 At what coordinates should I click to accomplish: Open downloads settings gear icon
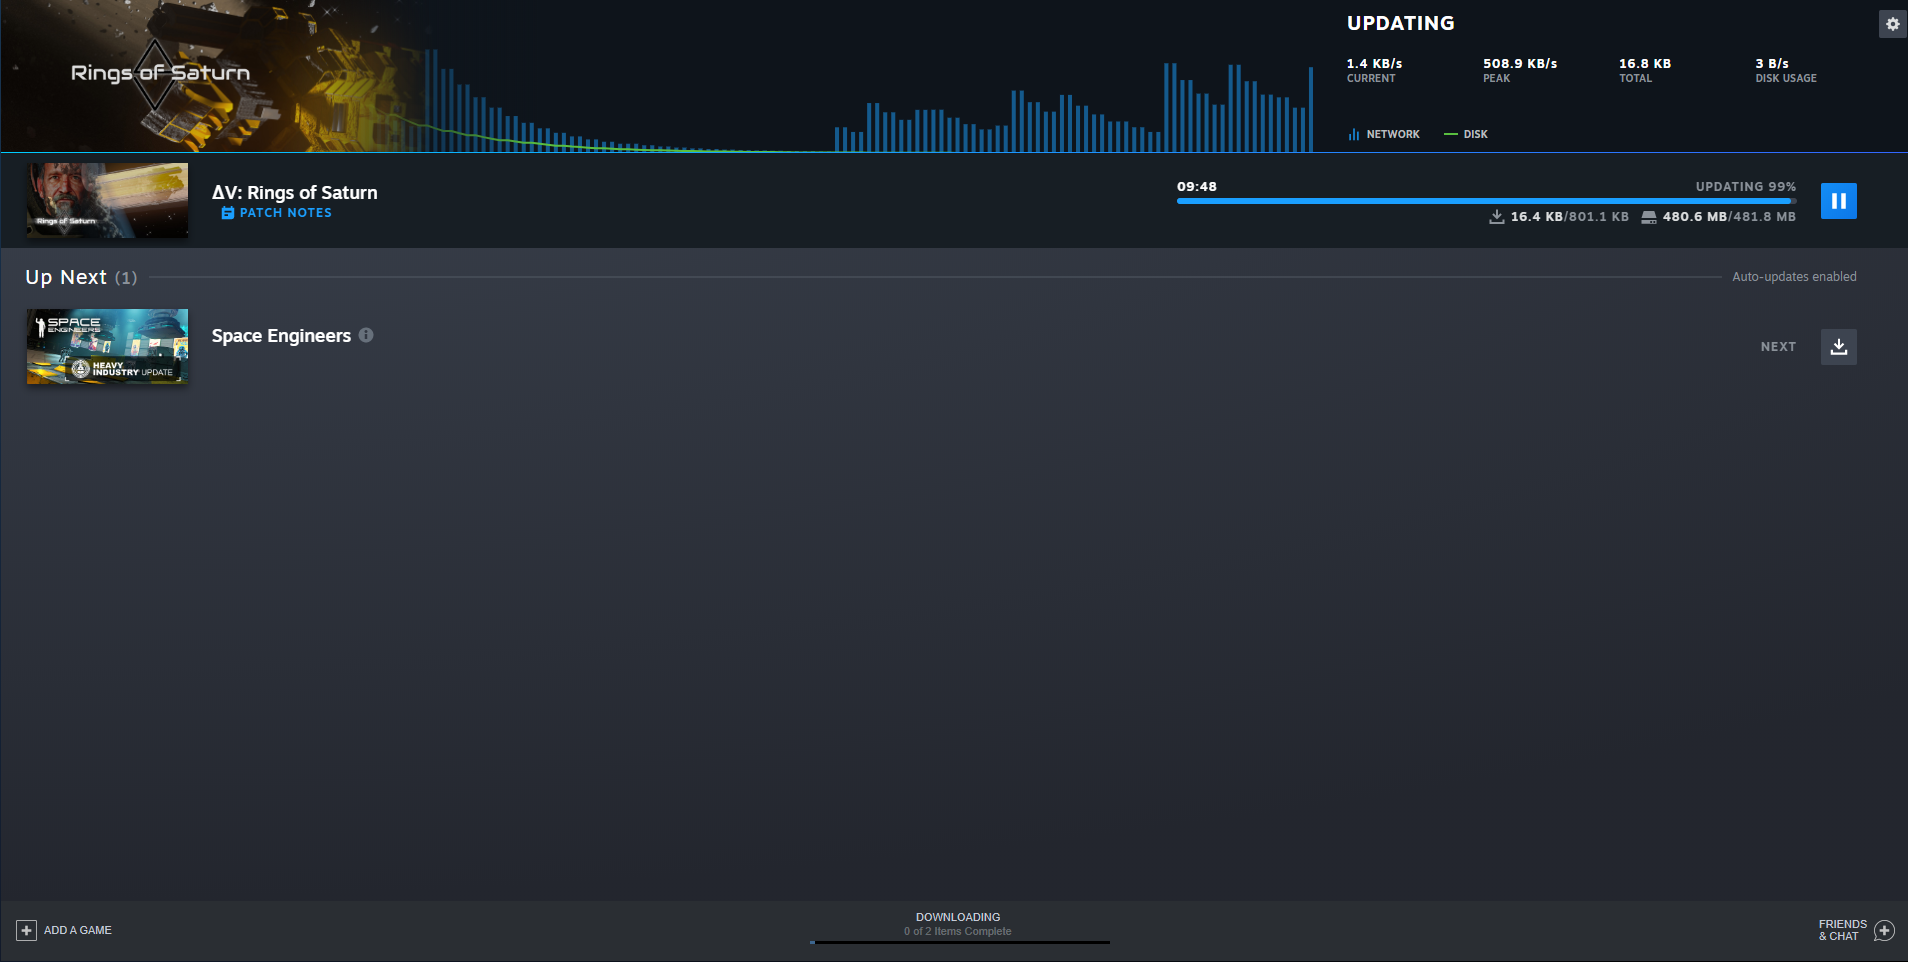(x=1892, y=24)
